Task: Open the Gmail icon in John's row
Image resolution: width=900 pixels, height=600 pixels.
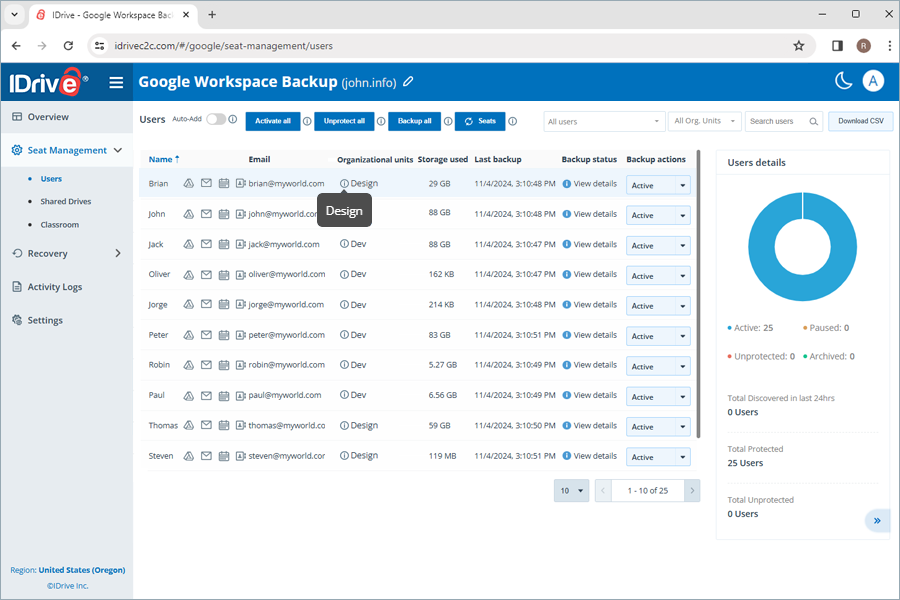Action: 206,214
